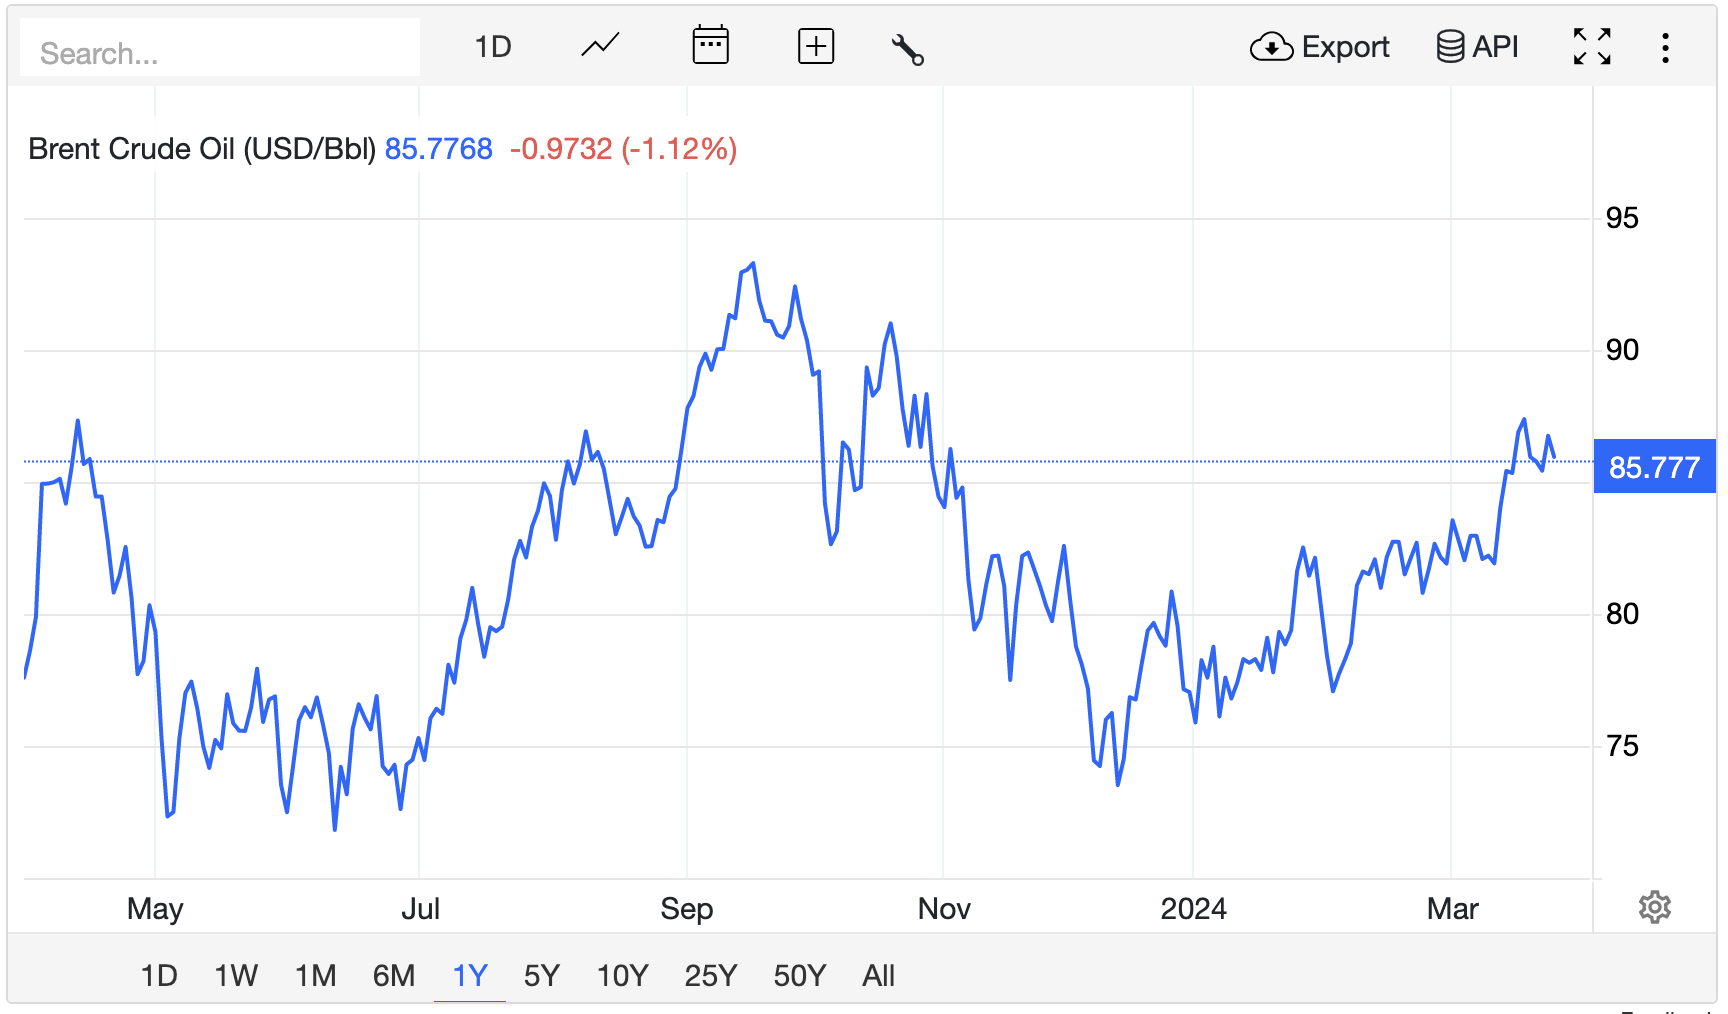
Task: Select the 10Y time range tab
Action: [622, 975]
